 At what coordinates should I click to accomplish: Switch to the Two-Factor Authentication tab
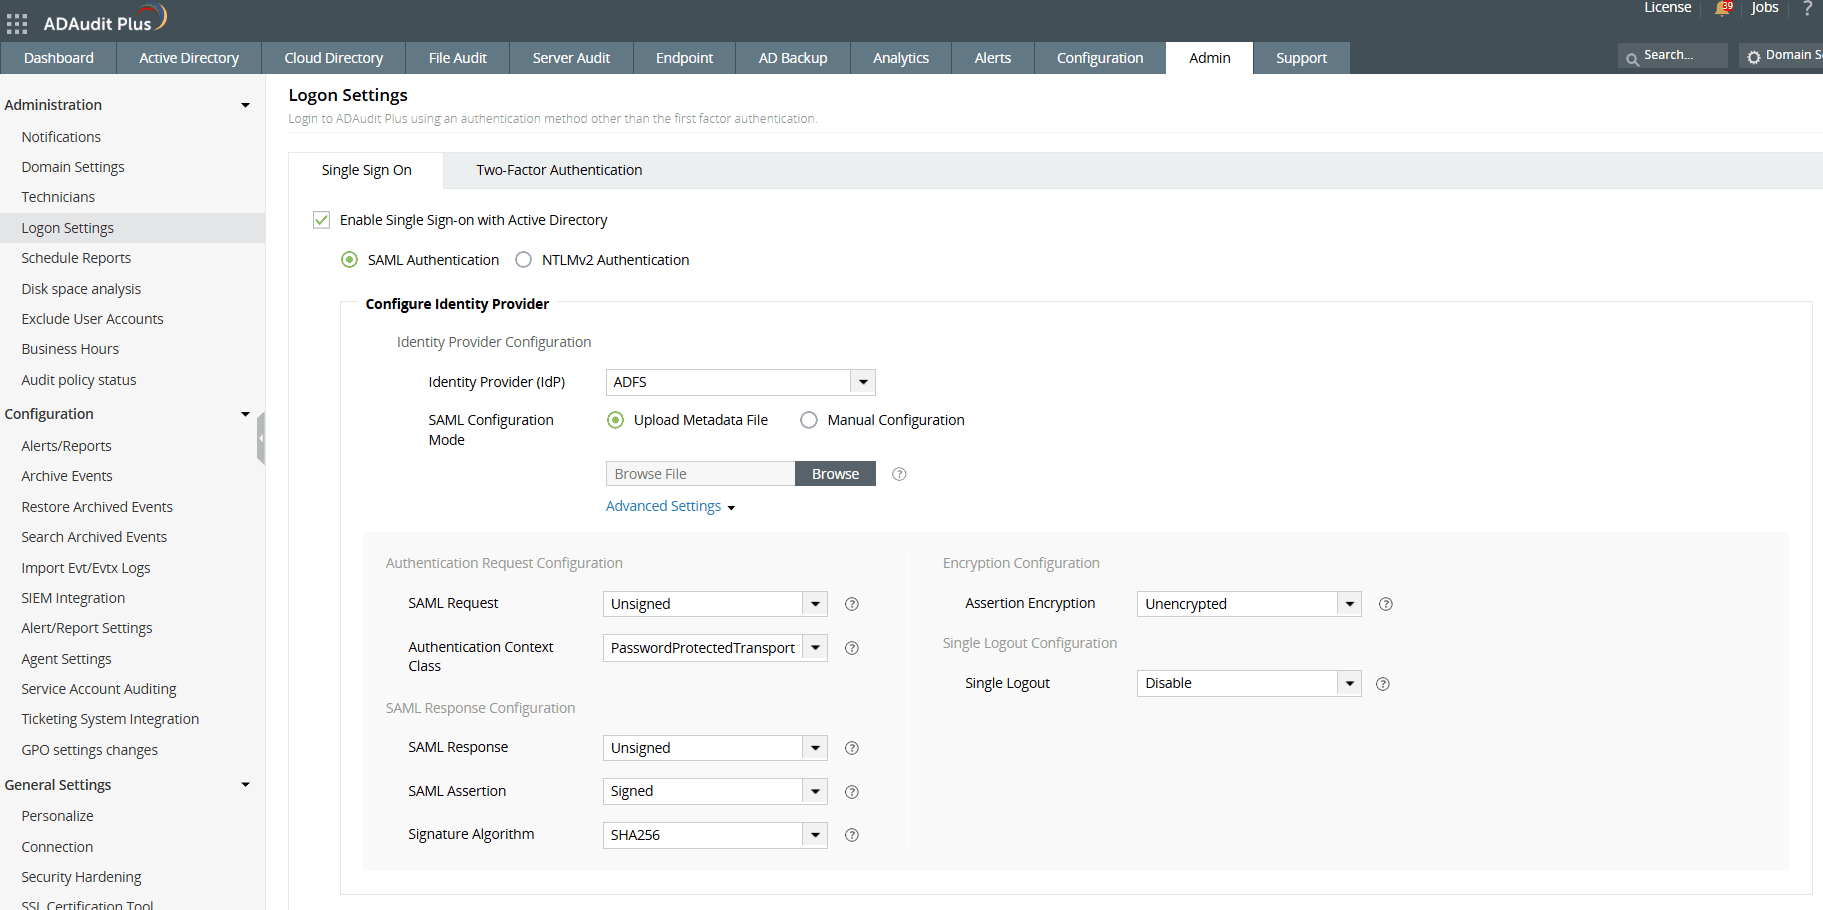point(558,170)
